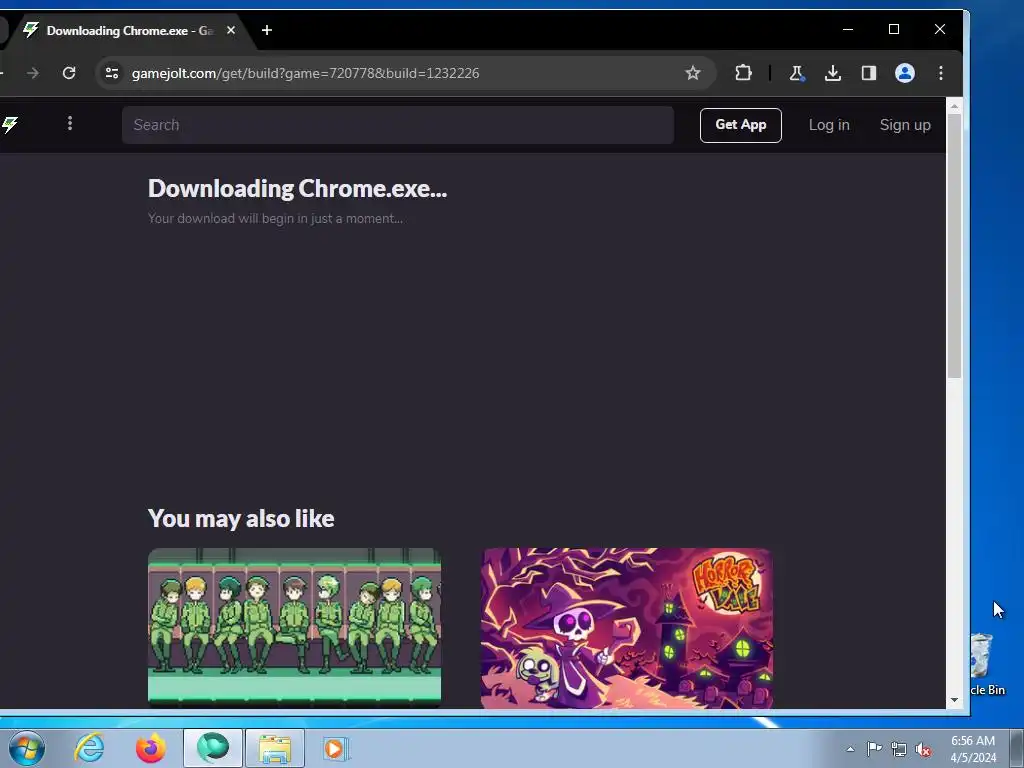
Task: Bookmark this page with the star icon
Action: [693, 73]
